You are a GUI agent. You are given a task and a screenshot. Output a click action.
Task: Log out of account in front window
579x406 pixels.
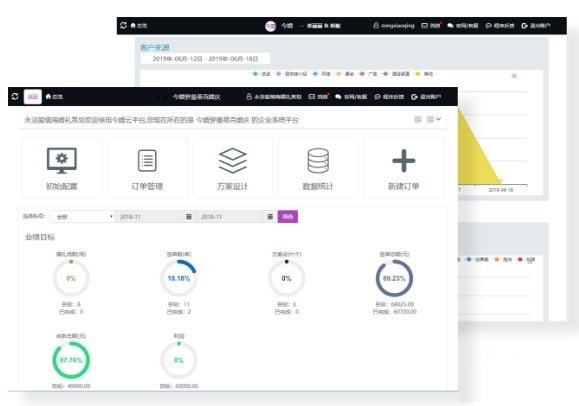[426, 97]
